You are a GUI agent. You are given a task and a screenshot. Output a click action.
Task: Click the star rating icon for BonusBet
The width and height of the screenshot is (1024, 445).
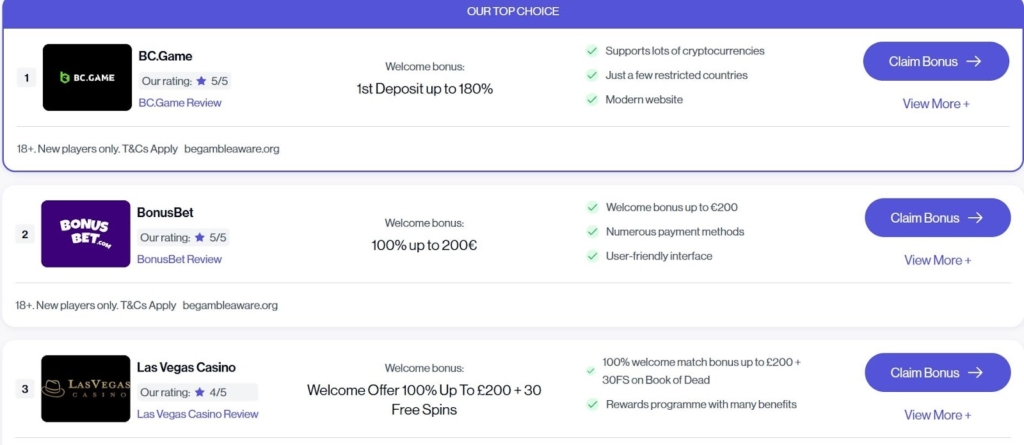(x=200, y=238)
